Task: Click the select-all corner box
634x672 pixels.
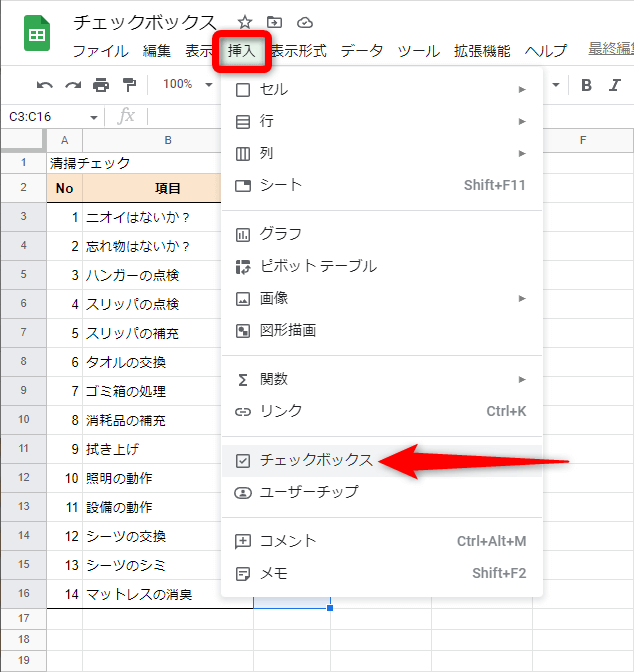Action: point(23,141)
